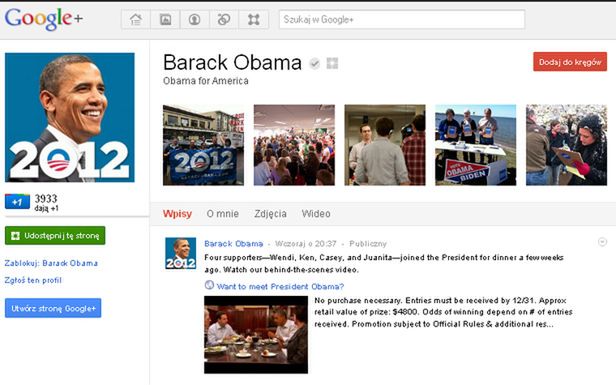Click the Google+ logo
Viewport: 616px width, 385px height.
[44, 19]
